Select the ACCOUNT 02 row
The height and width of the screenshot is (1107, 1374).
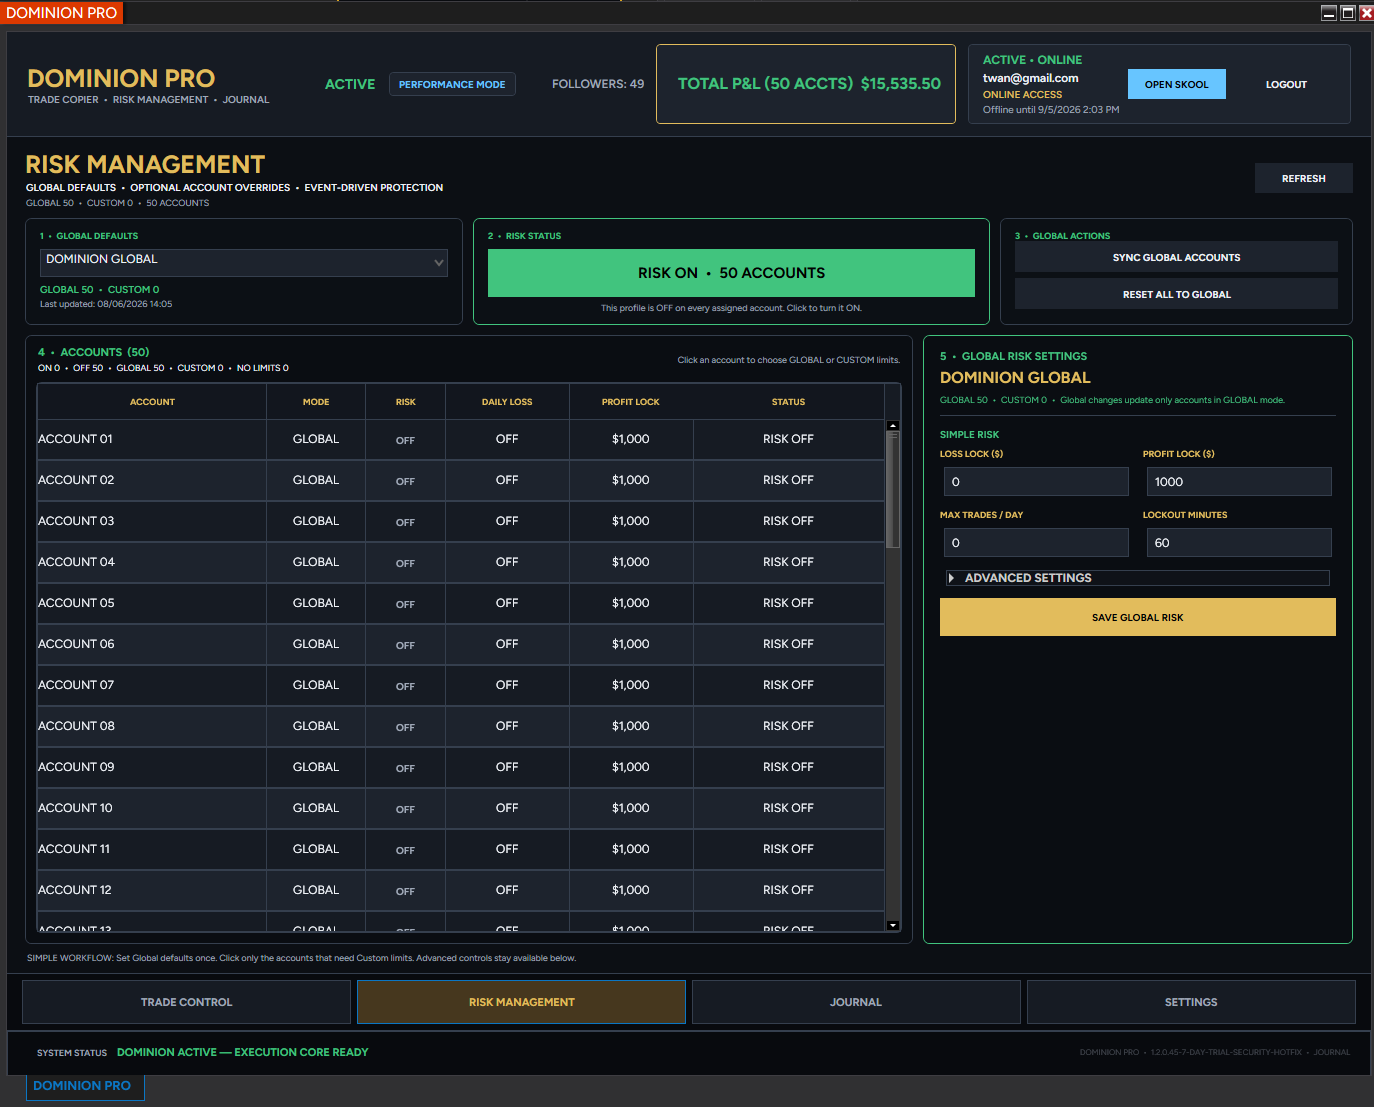tap(461, 480)
